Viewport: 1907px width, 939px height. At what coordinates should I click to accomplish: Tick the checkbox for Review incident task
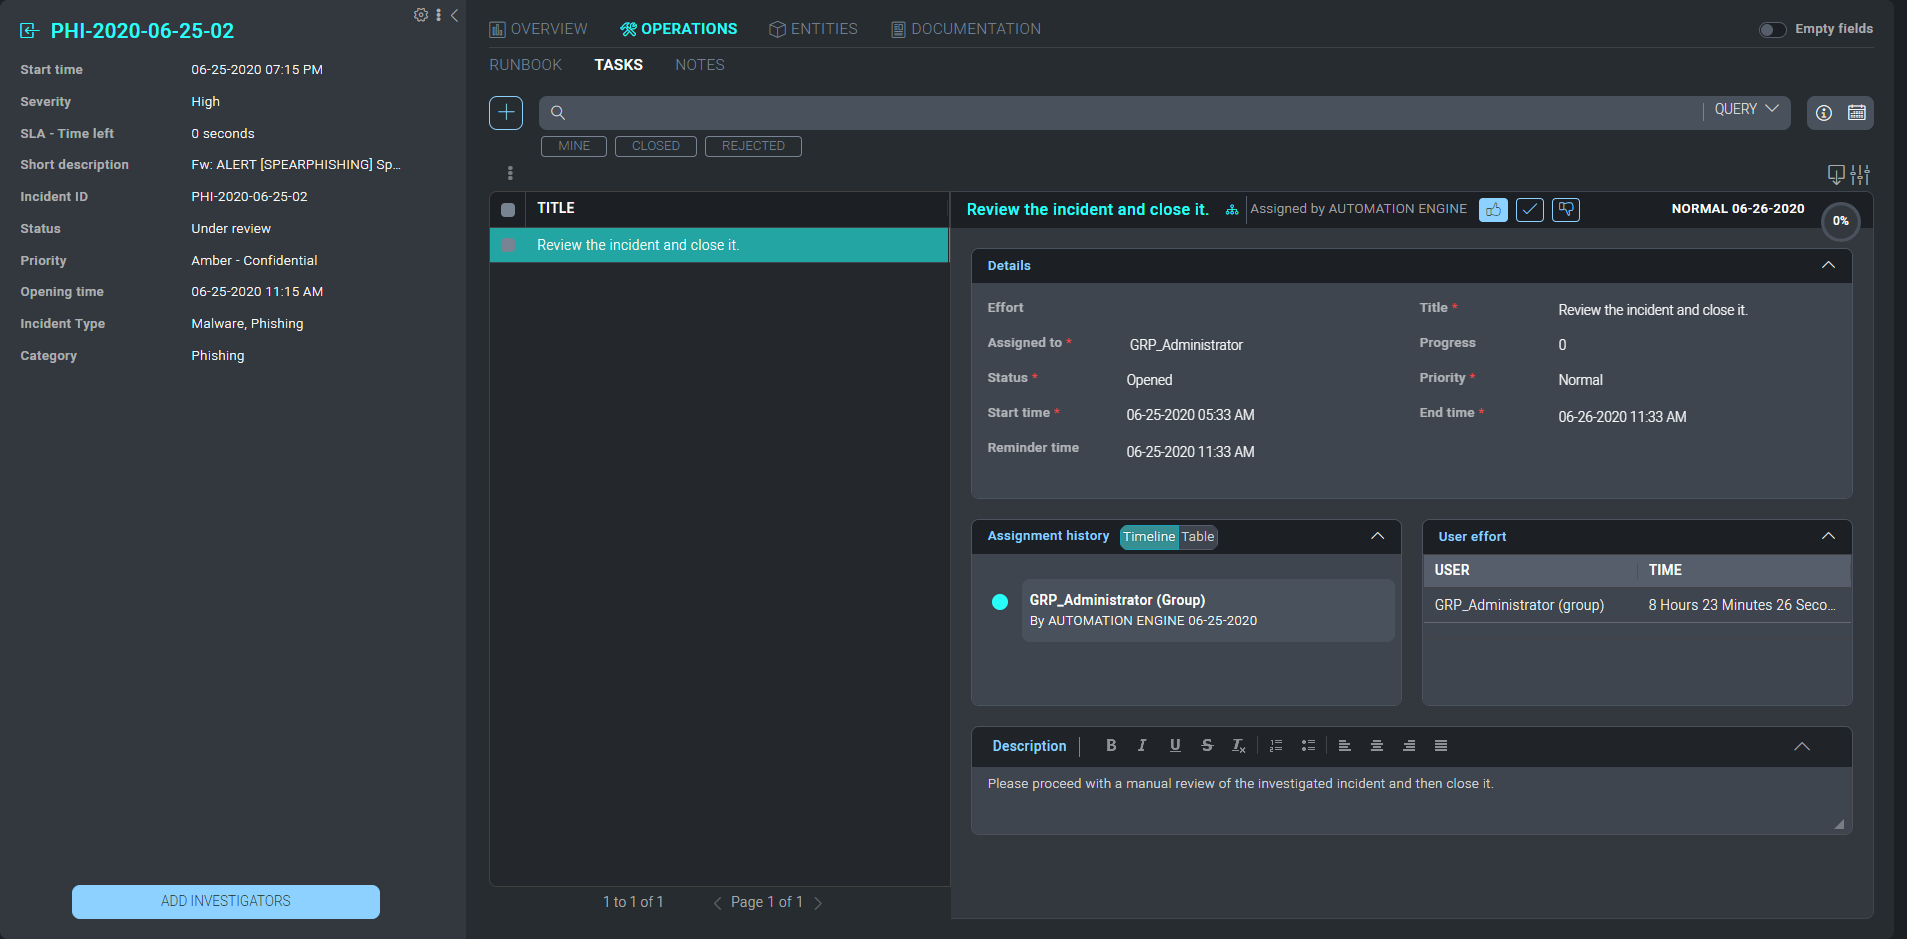point(508,245)
